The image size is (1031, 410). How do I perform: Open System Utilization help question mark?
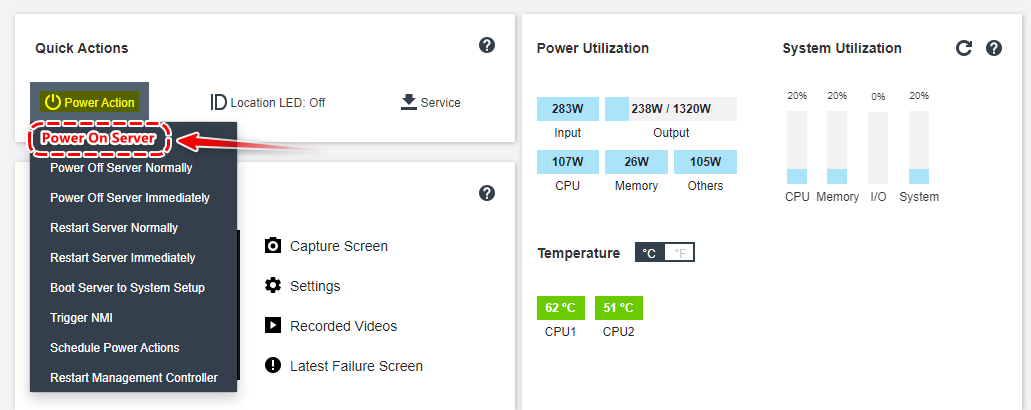tap(994, 48)
